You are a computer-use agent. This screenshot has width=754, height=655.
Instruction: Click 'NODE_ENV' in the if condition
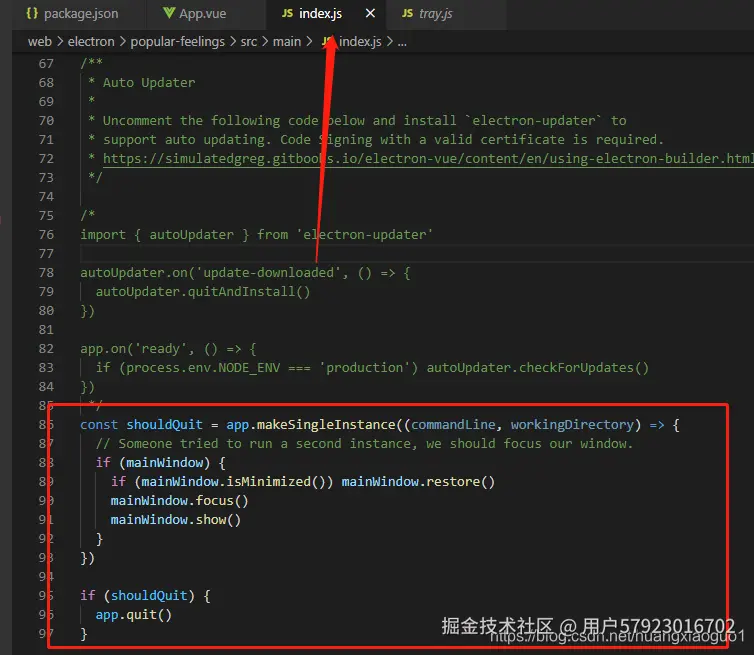pos(249,368)
